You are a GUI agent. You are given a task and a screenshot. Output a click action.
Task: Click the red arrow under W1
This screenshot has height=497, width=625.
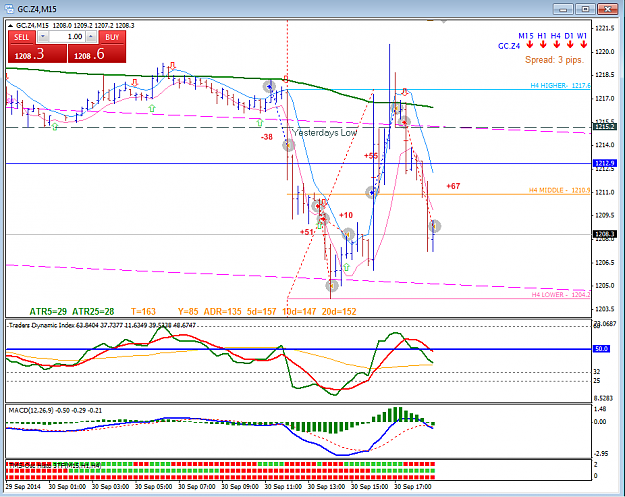click(x=584, y=45)
